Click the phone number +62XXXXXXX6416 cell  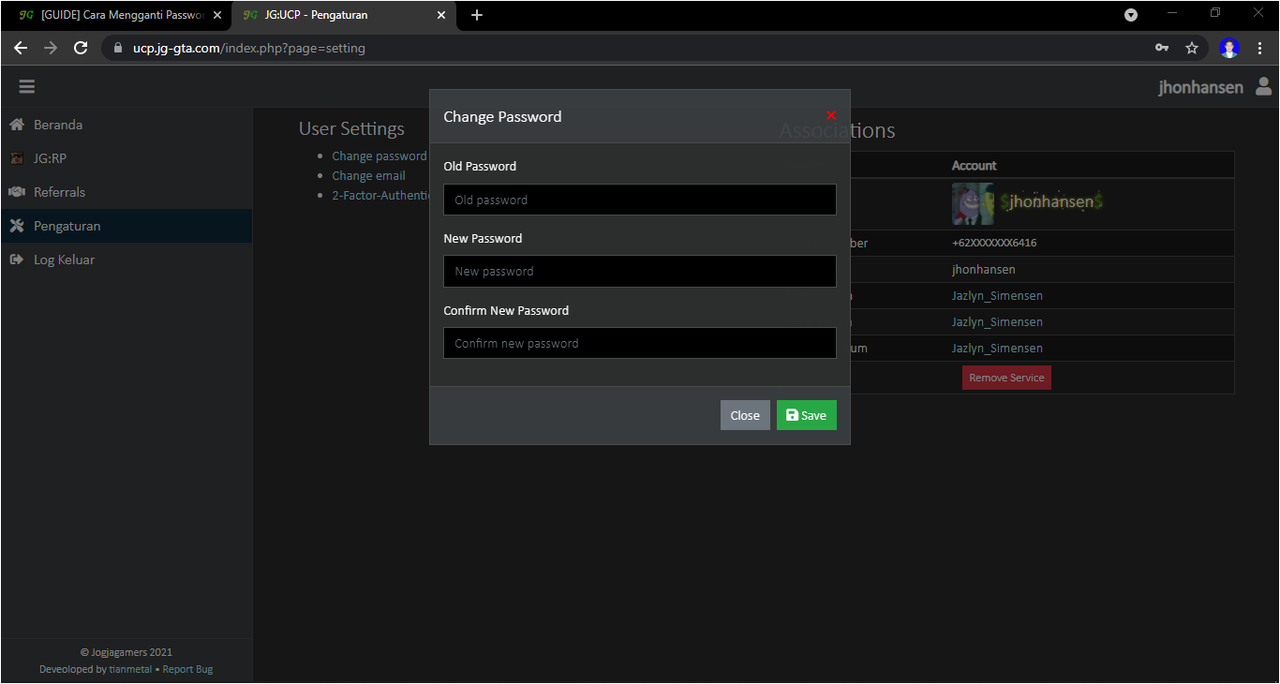pos(994,243)
